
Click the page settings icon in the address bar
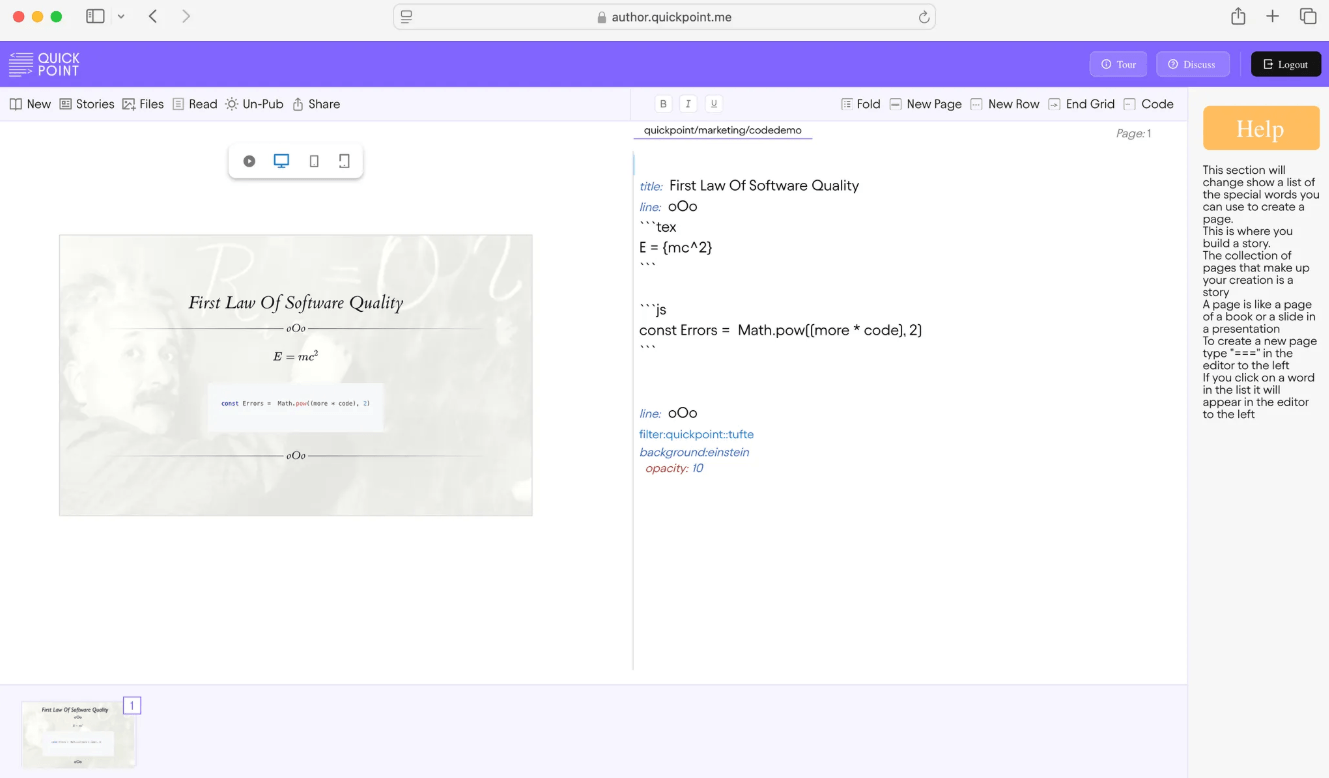[x=406, y=17]
